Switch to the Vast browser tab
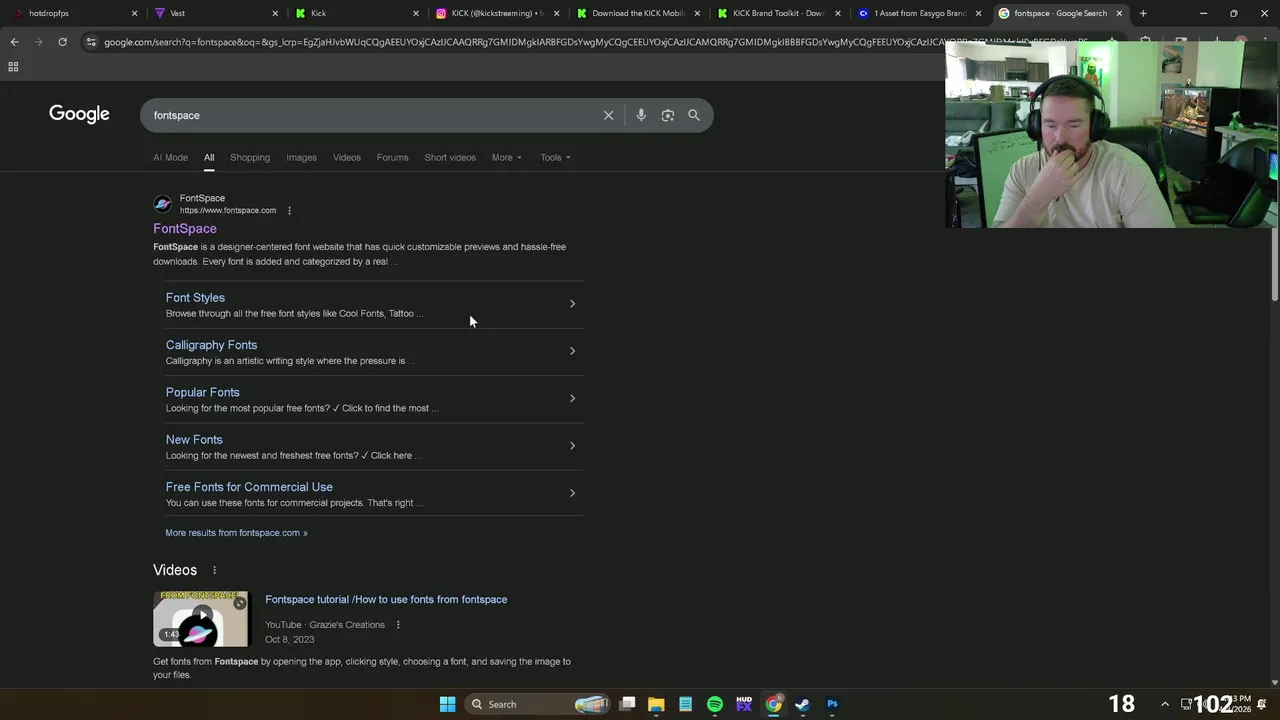This screenshot has width=1280, height=720. click(x=215, y=13)
